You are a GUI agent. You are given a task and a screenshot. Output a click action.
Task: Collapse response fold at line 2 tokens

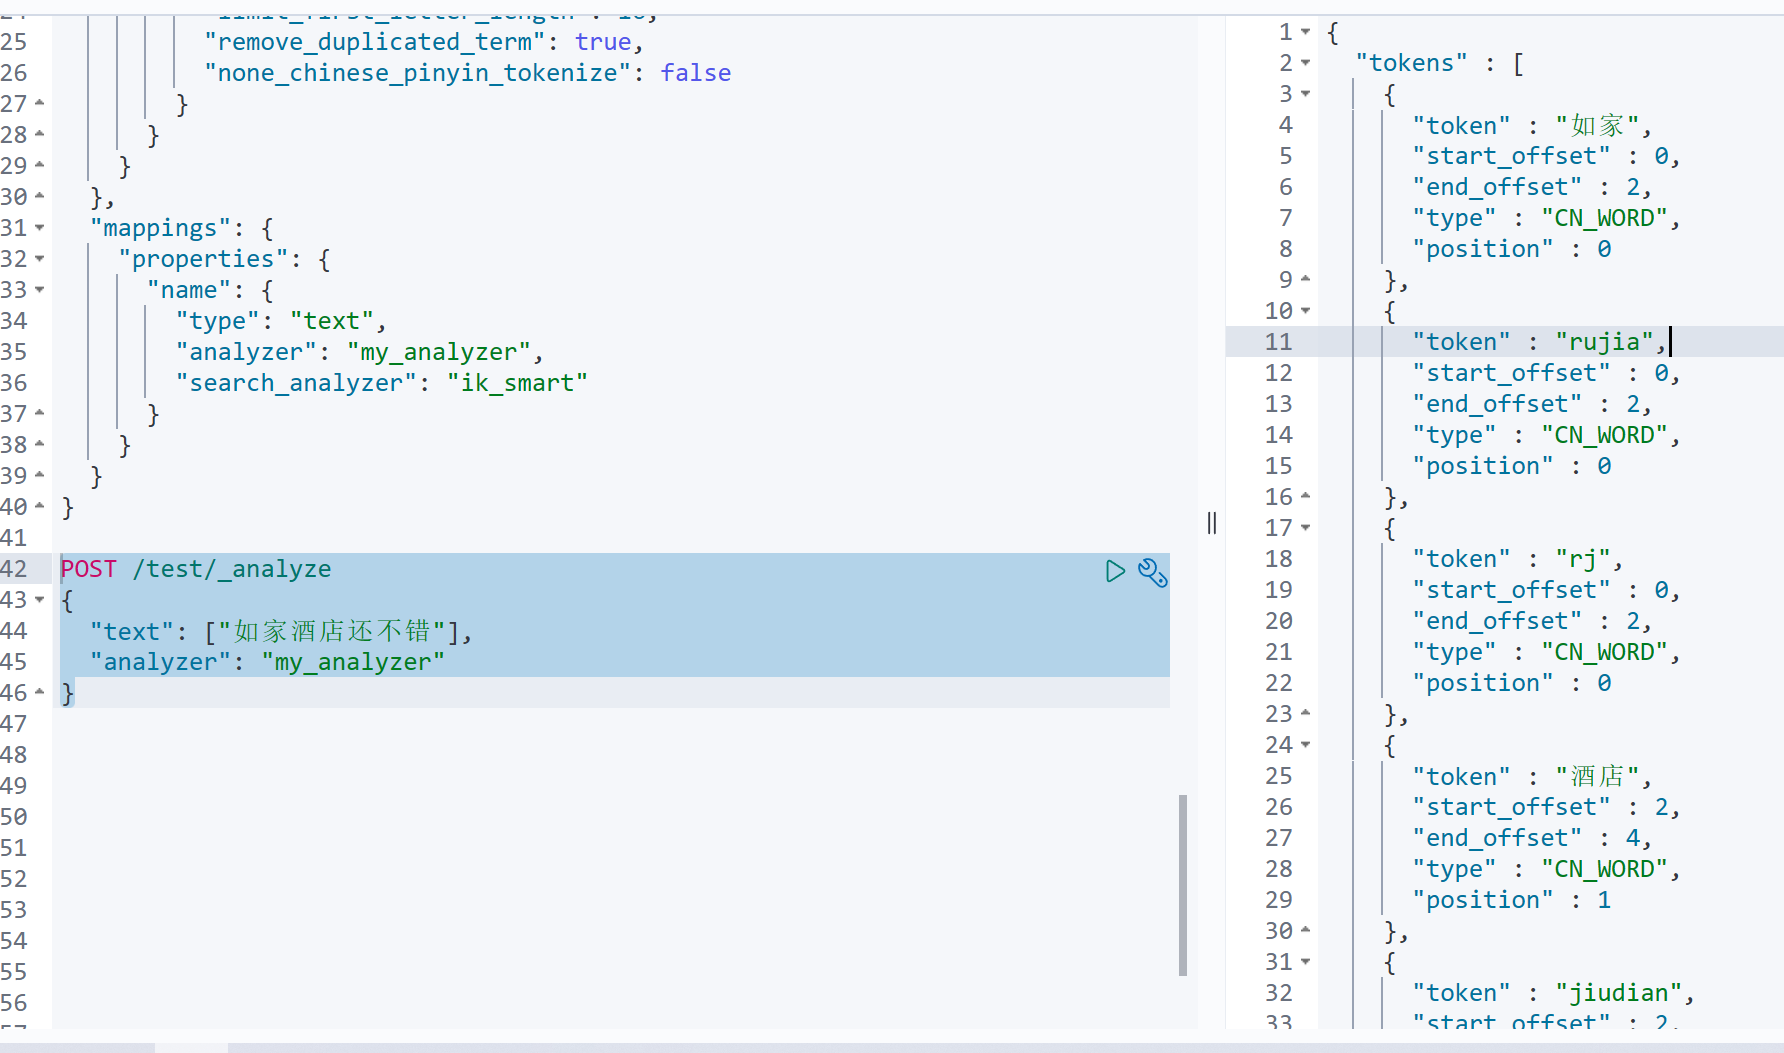point(1305,63)
